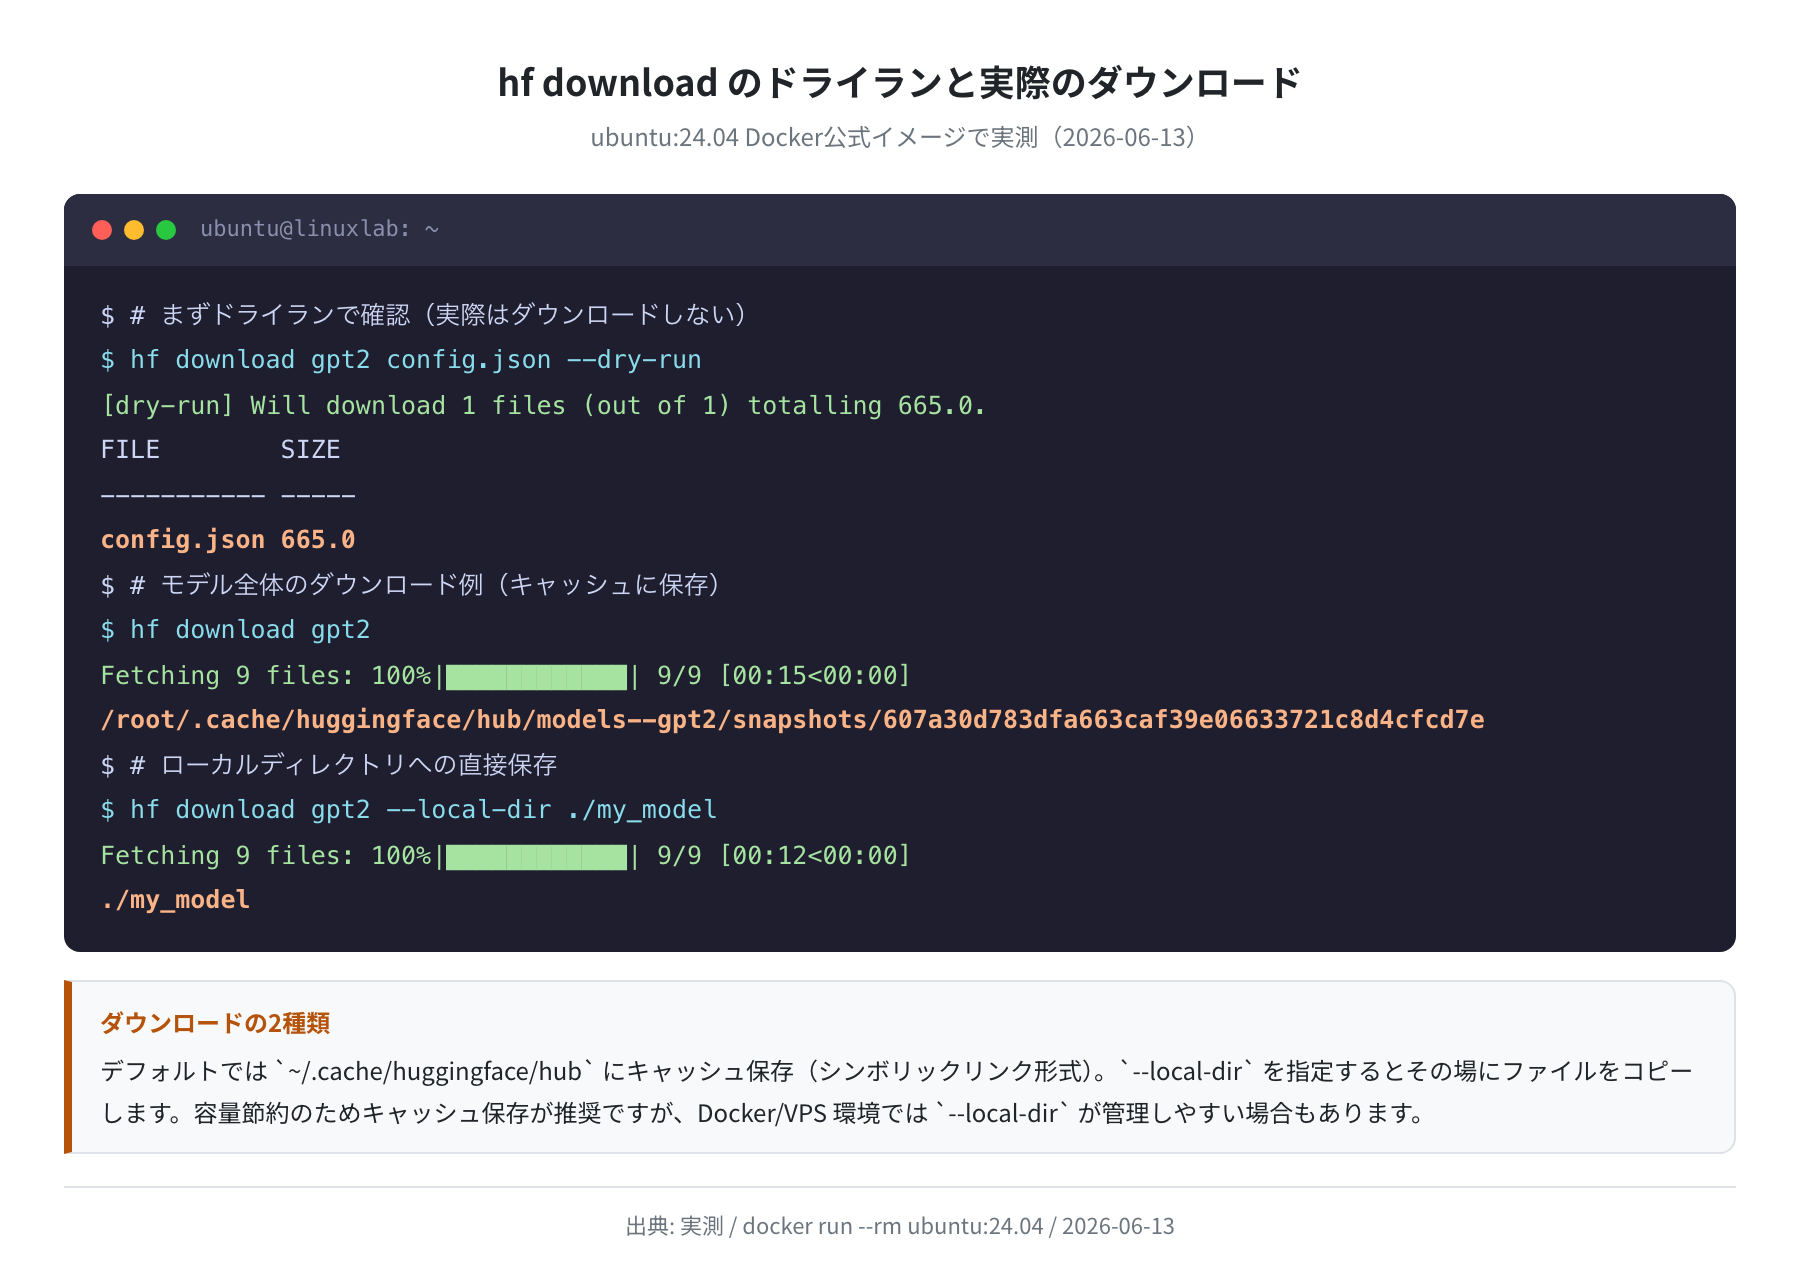Click the green maximize dot of terminal
The width and height of the screenshot is (1800, 1282).
166,230
